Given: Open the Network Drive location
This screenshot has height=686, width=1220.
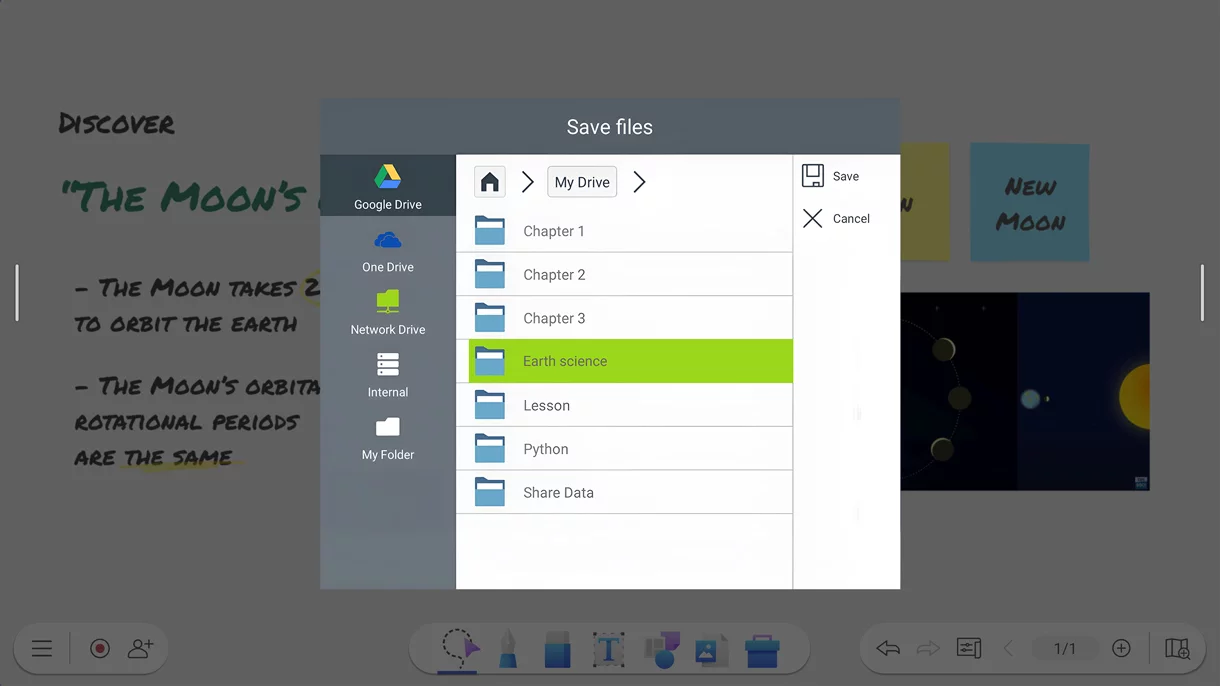Looking at the screenshot, I should [x=387, y=312].
